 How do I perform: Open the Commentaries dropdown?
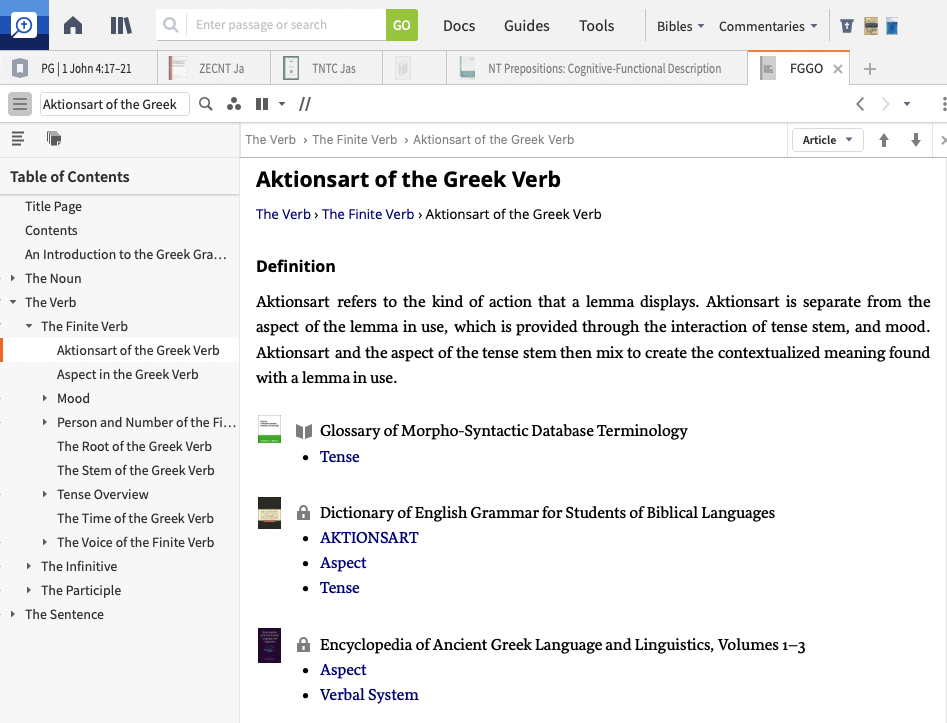768,26
